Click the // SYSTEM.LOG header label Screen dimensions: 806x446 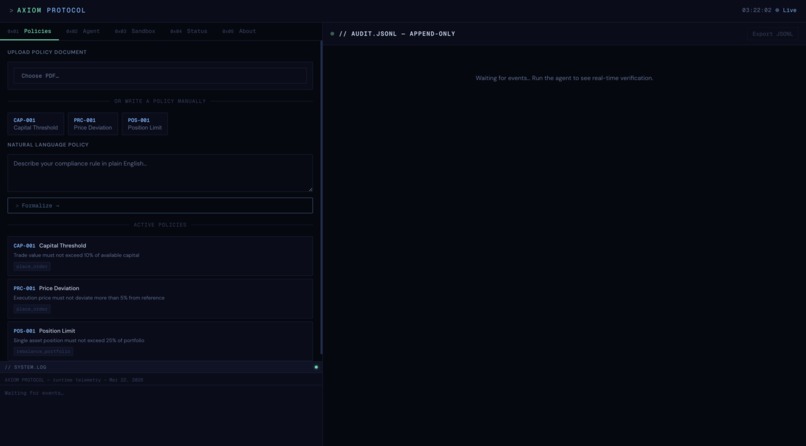coord(25,367)
